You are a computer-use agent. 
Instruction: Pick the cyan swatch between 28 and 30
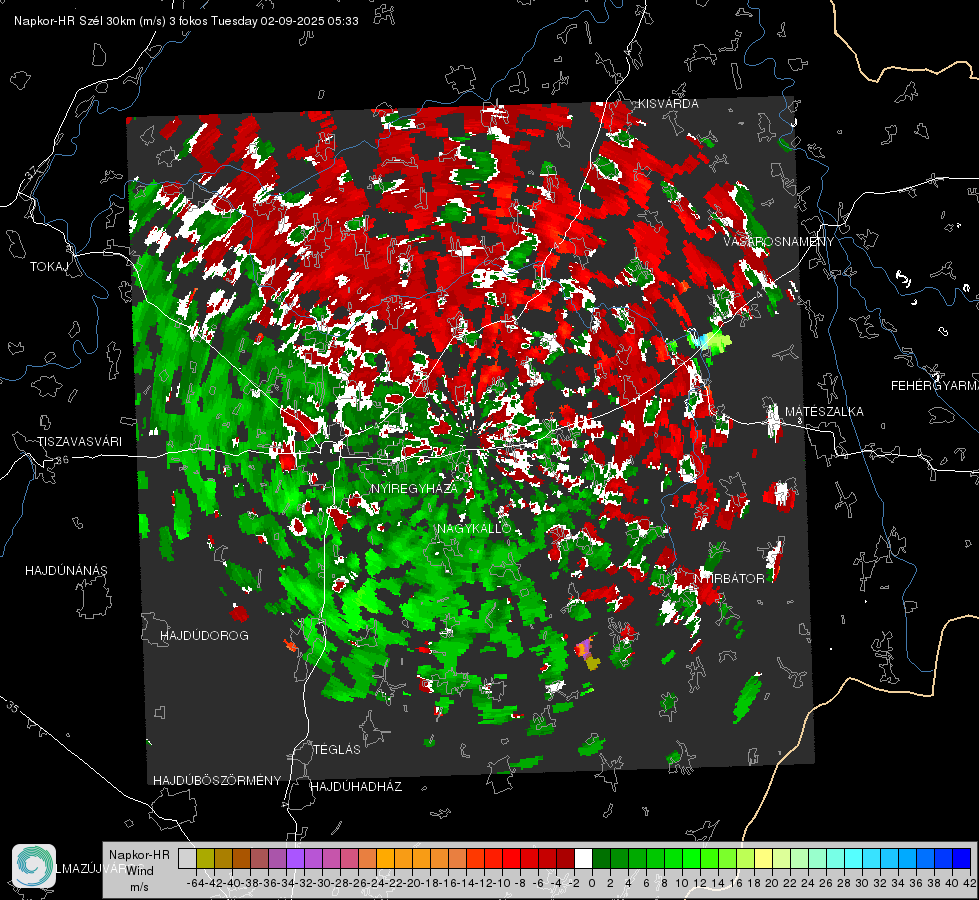pyautogui.click(x=853, y=858)
